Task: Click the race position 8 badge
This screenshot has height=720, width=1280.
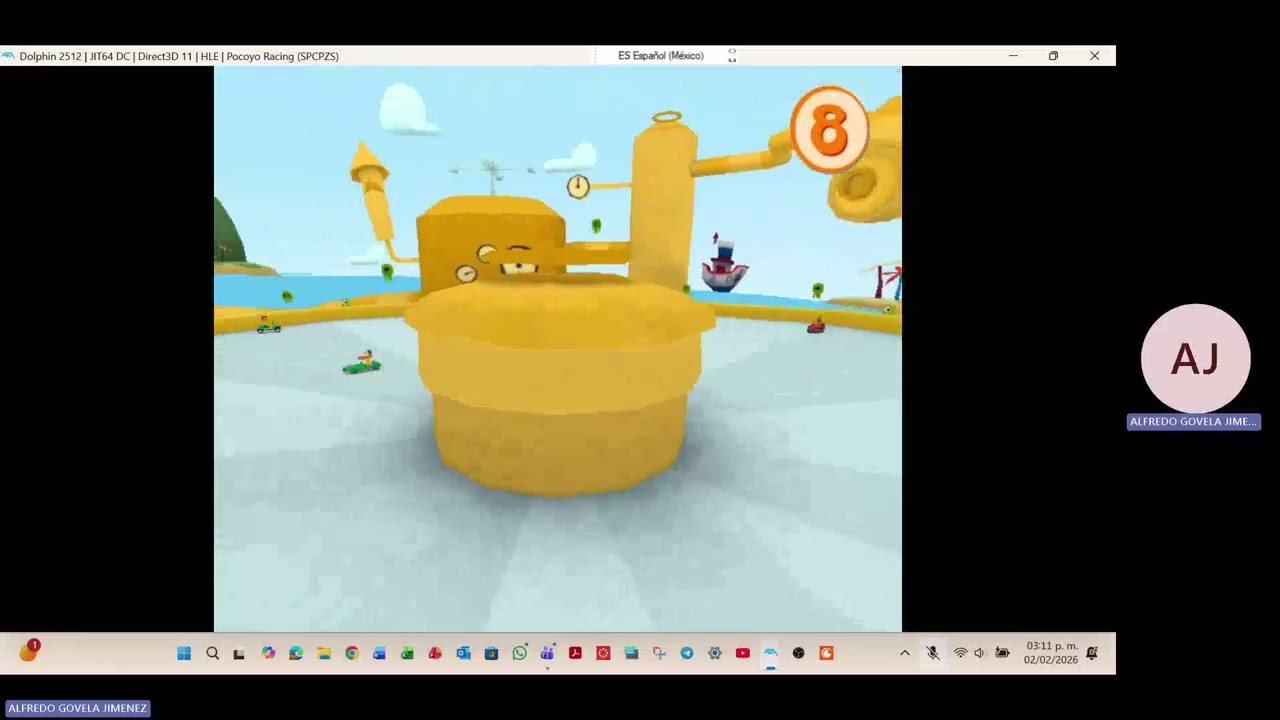Action: 829,130
